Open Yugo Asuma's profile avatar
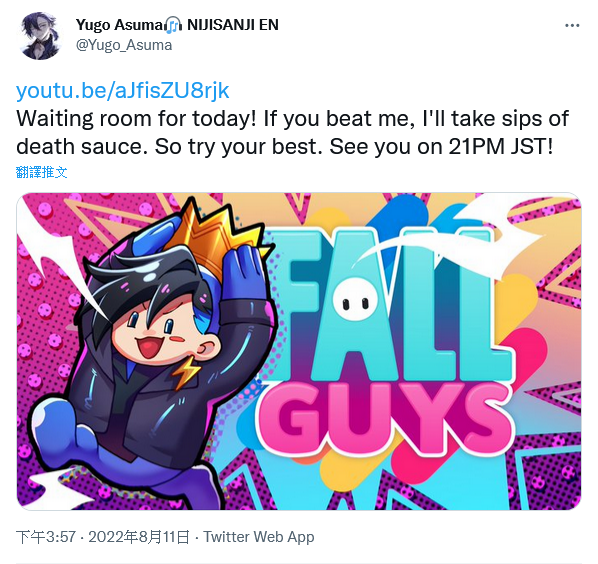Viewport: 598px width, 564px height. click(40, 36)
